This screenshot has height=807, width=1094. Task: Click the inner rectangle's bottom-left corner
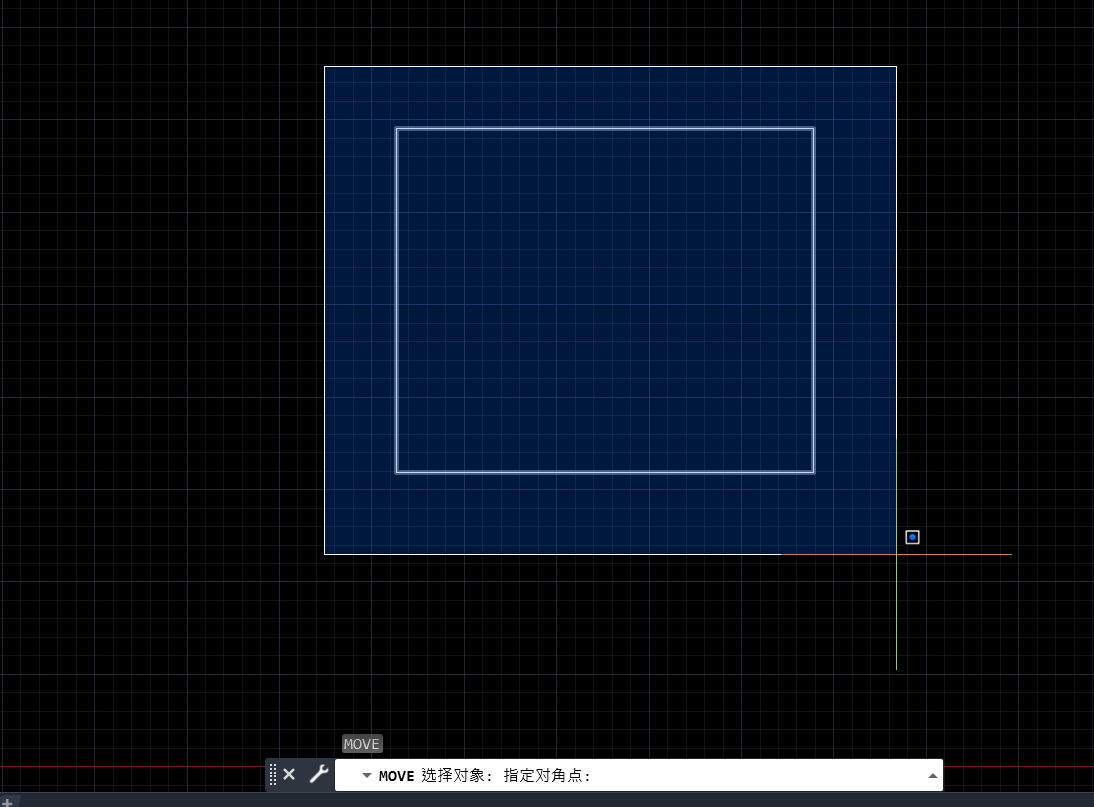397,471
